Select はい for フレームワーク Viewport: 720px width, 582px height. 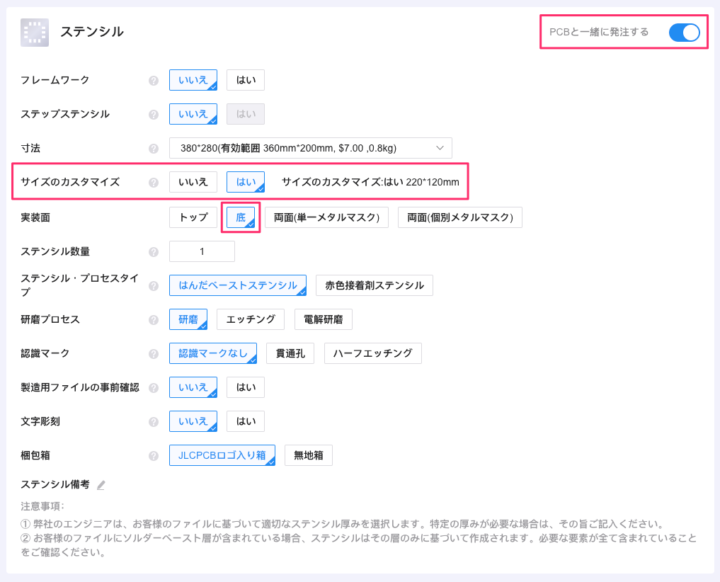245,81
